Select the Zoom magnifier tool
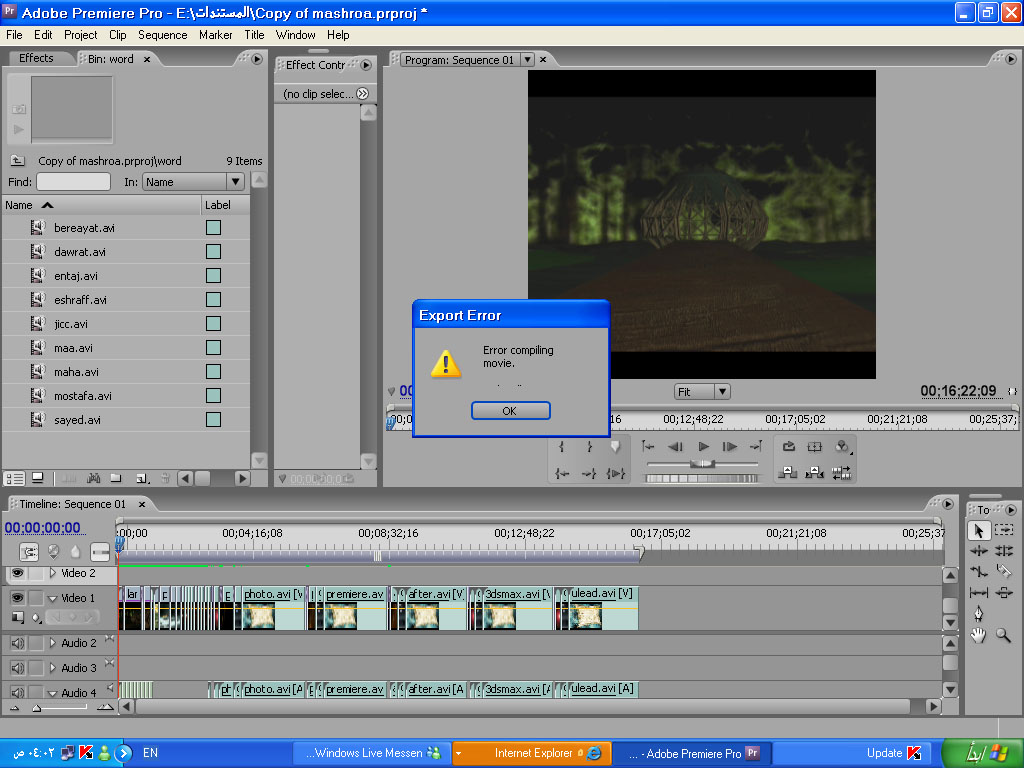Screen dimensions: 1024x768 1003,635
